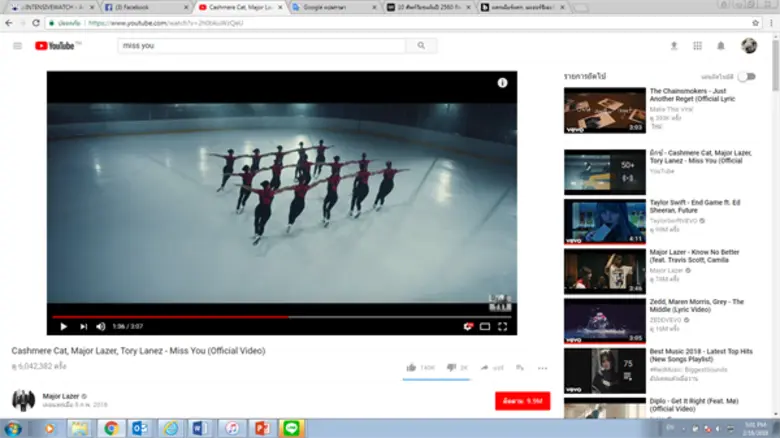Open the upload video icon
The image size is (780, 438).
[674, 46]
